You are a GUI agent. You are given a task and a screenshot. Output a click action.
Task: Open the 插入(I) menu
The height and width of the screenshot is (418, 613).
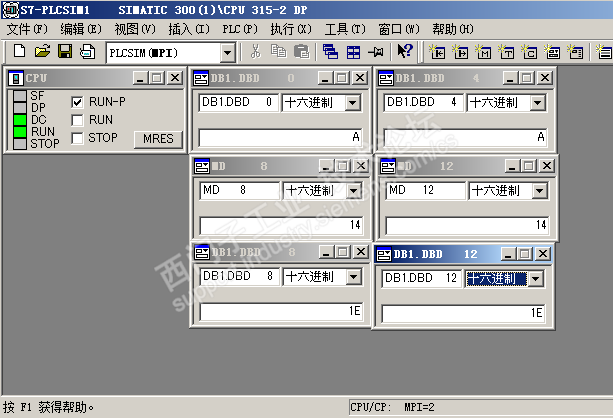(189, 29)
